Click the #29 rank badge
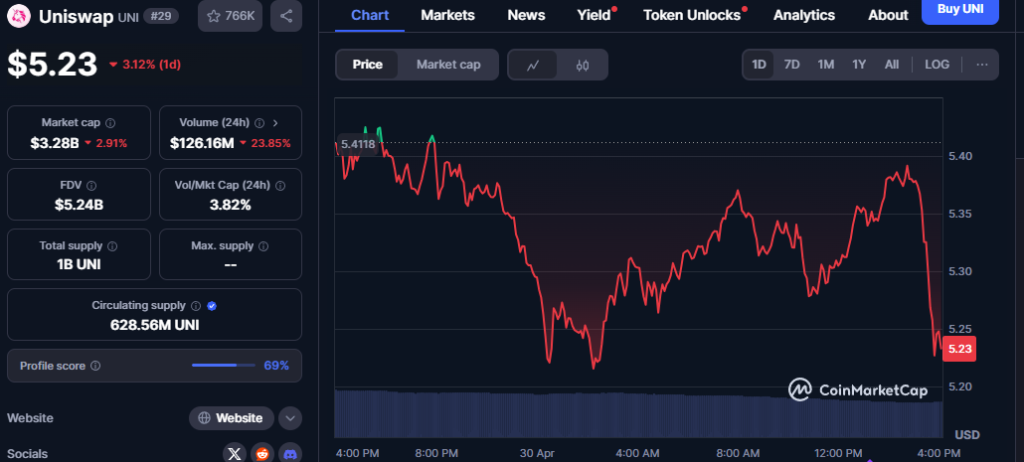 point(161,16)
